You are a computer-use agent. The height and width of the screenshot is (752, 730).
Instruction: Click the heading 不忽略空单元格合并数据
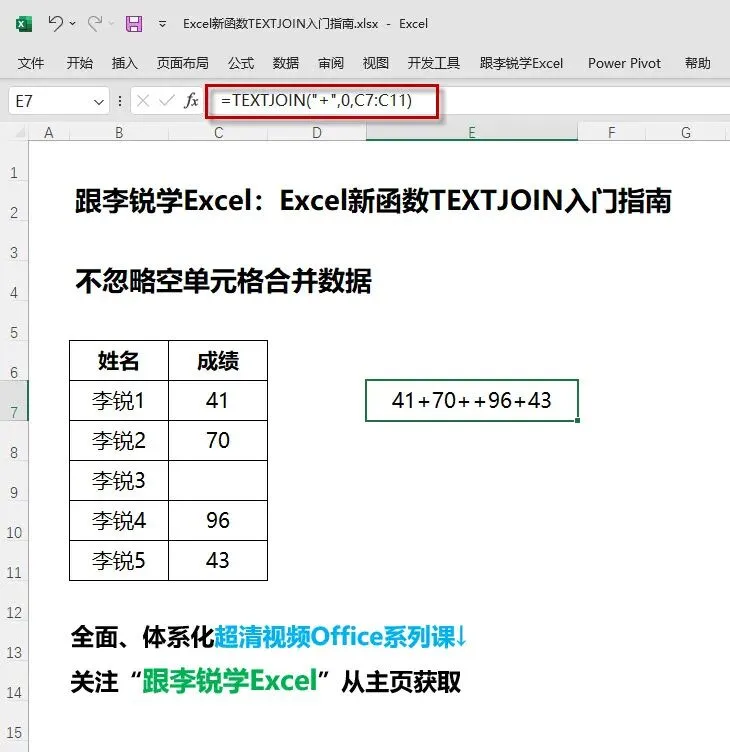tap(224, 281)
